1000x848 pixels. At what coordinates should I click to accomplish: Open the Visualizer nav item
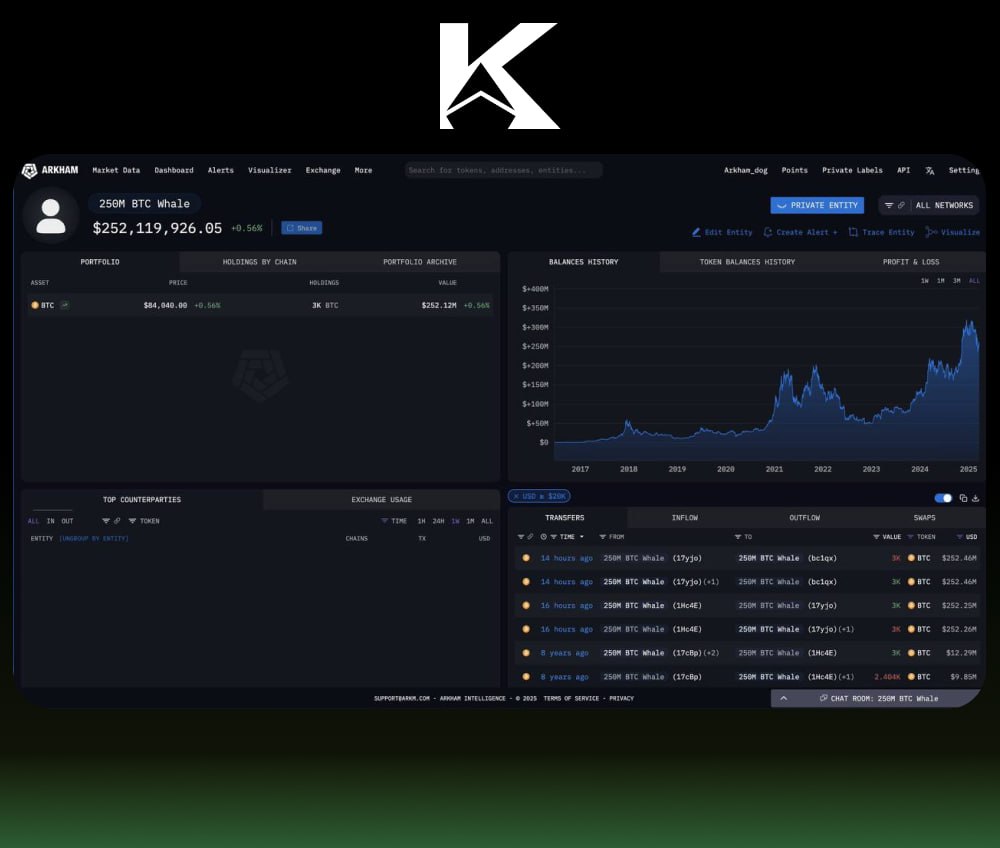click(269, 170)
